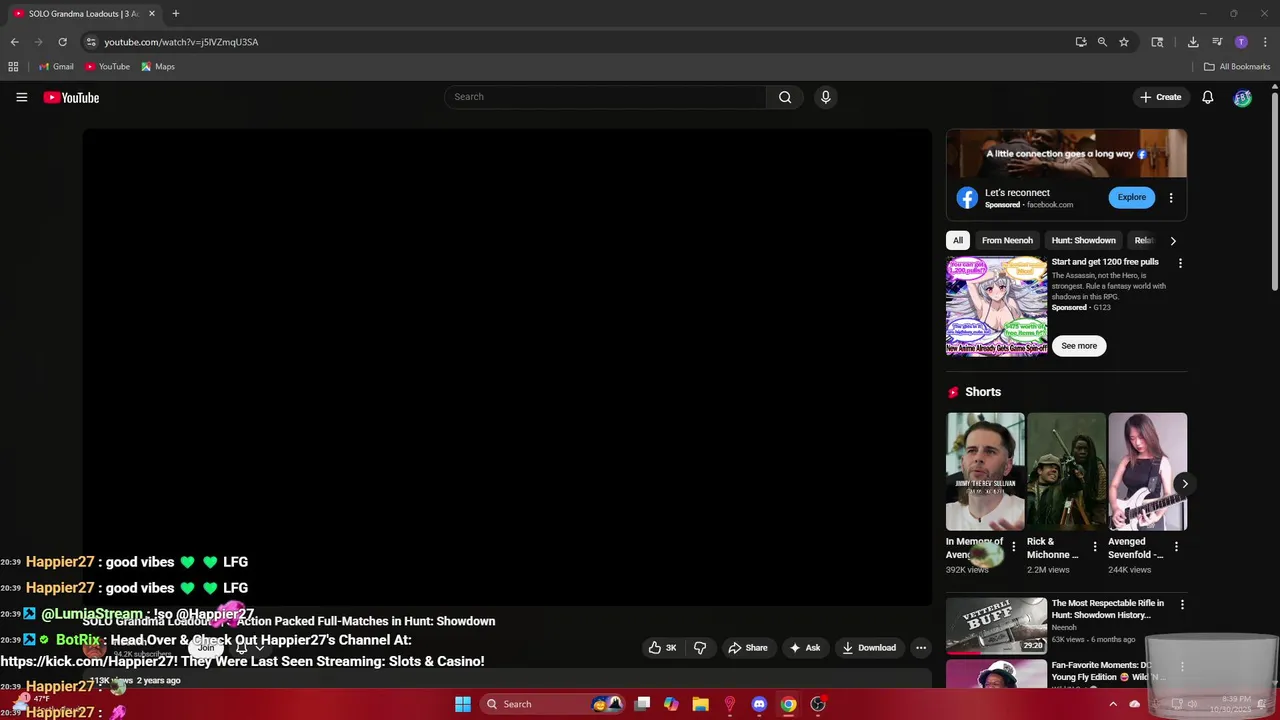Open the Maps bookmark

[158, 67]
